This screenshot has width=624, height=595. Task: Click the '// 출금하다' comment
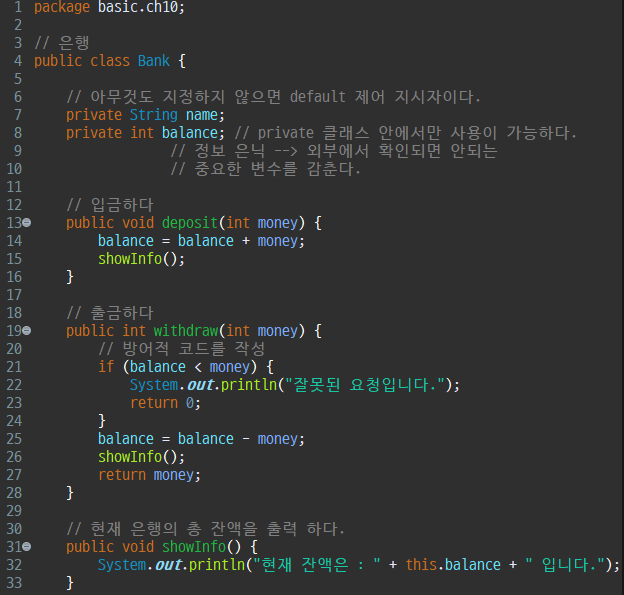pos(110,313)
